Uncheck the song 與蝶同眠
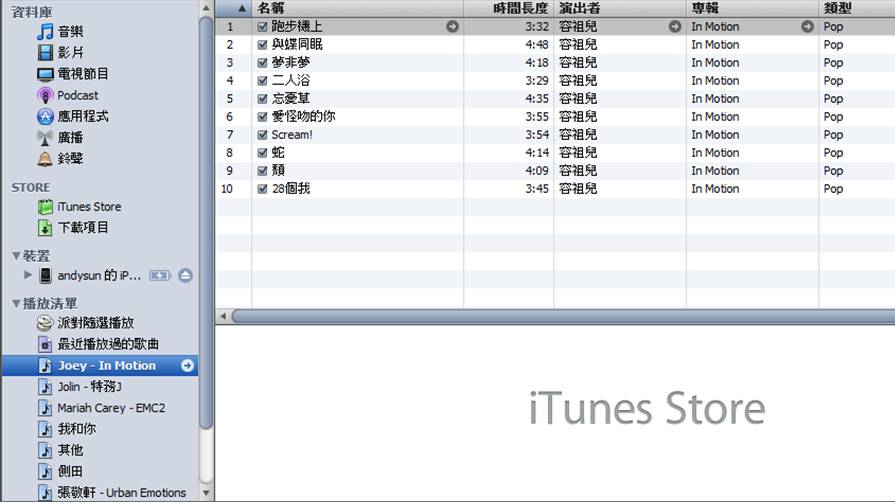This screenshot has width=895, height=502. tap(263, 45)
